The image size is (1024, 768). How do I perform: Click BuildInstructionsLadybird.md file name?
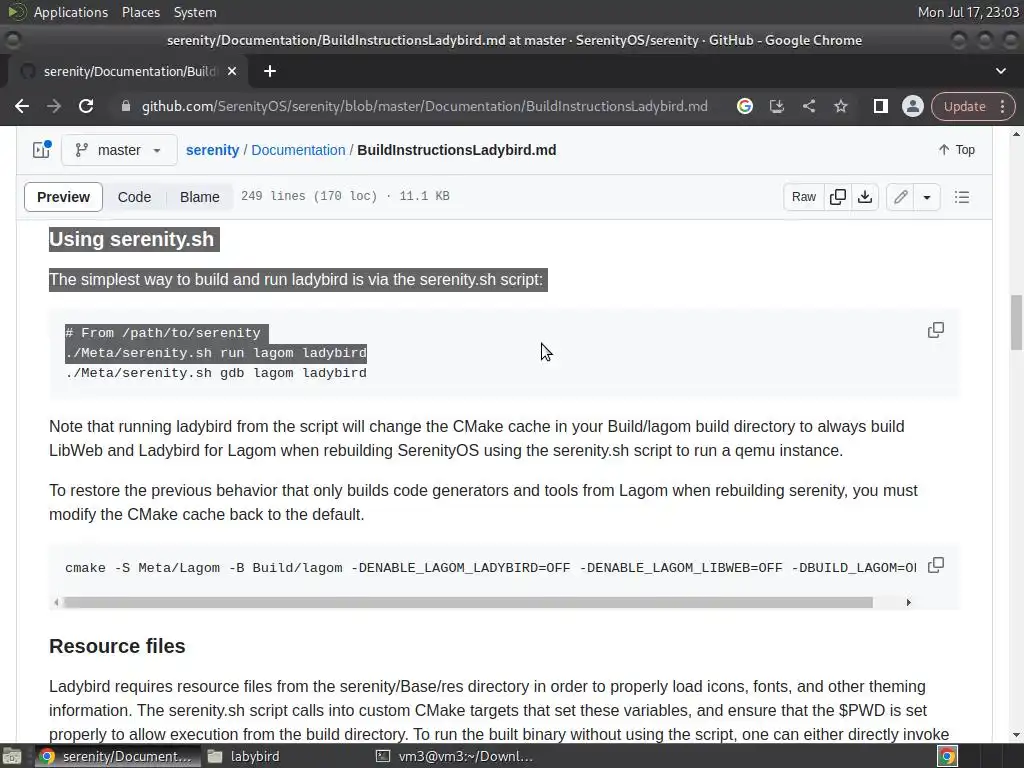(x=456, y=150)
